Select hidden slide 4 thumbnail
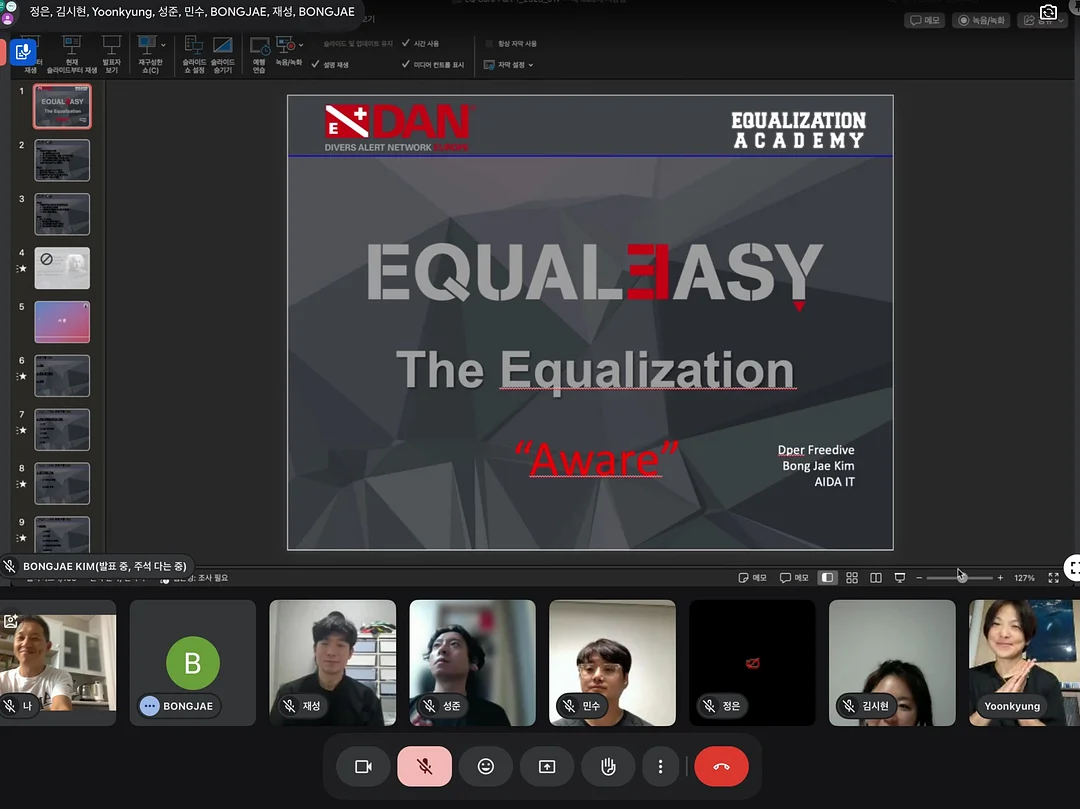The height and width of the screenshot is (809, 1080). coord(62,268)
